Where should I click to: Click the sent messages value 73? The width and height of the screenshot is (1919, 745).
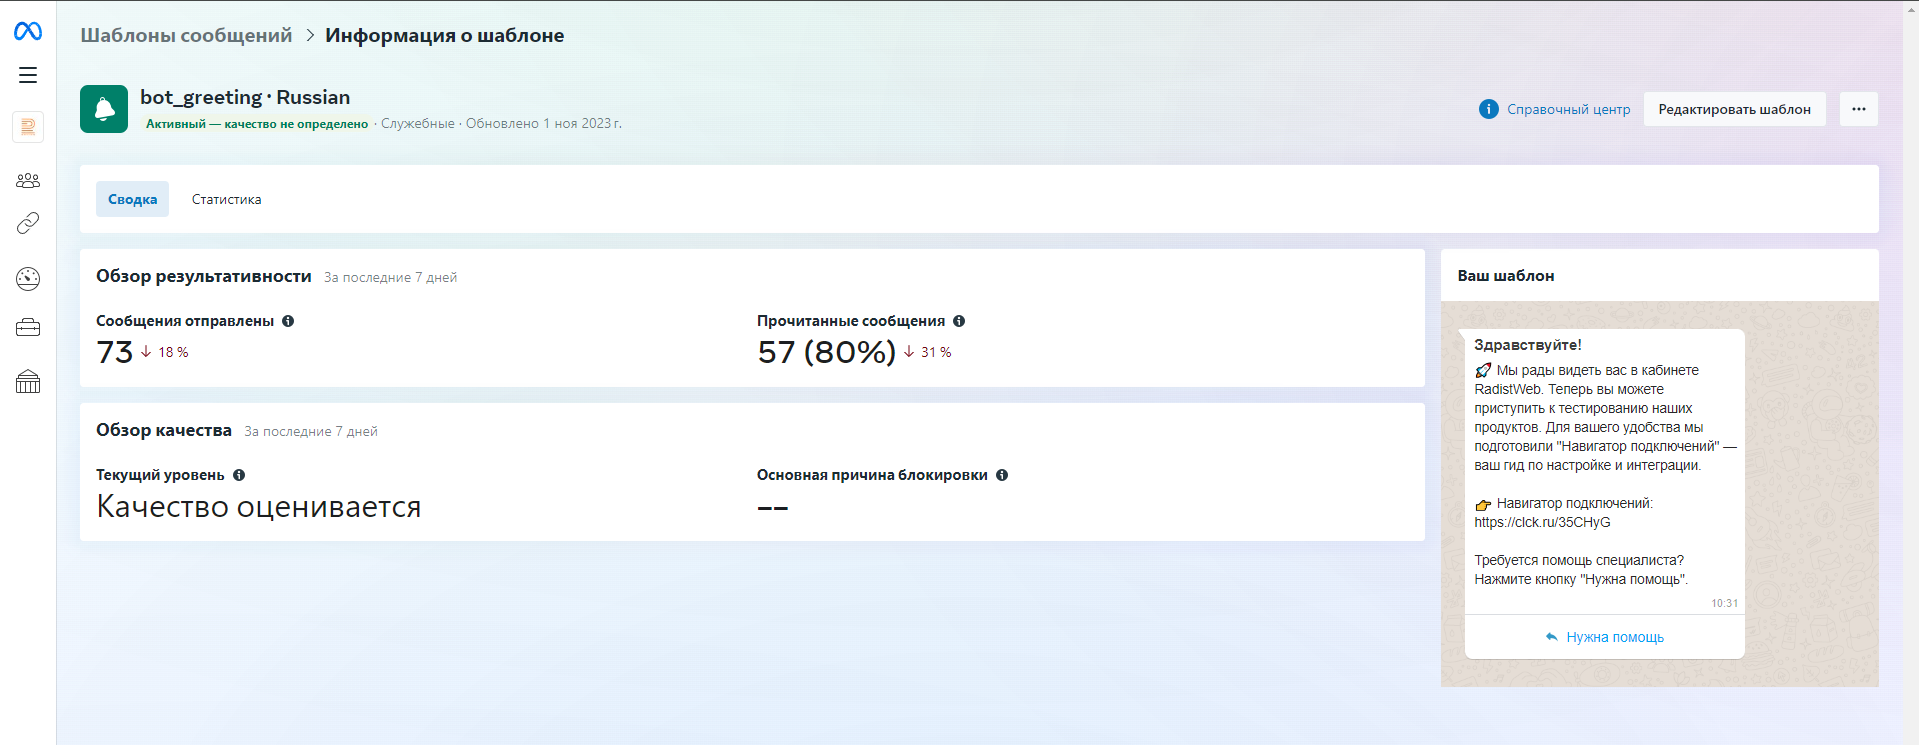pyautogui.click(x=114, y=352)
